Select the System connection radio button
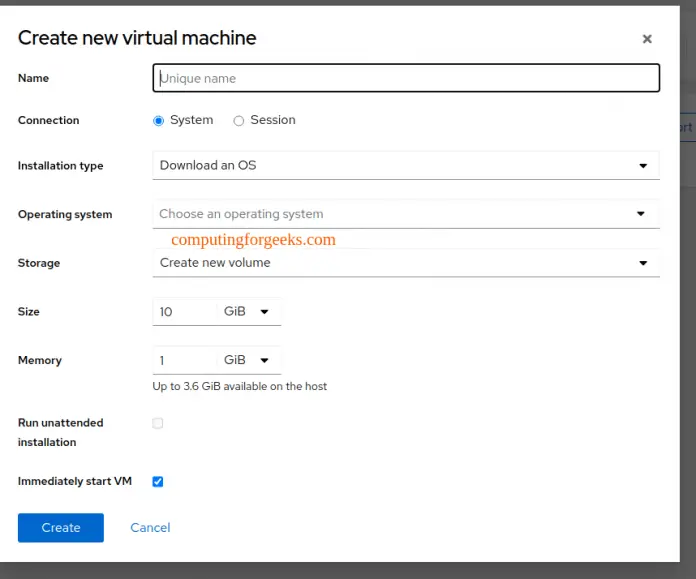696x579 pixels. tap(158, 121)
